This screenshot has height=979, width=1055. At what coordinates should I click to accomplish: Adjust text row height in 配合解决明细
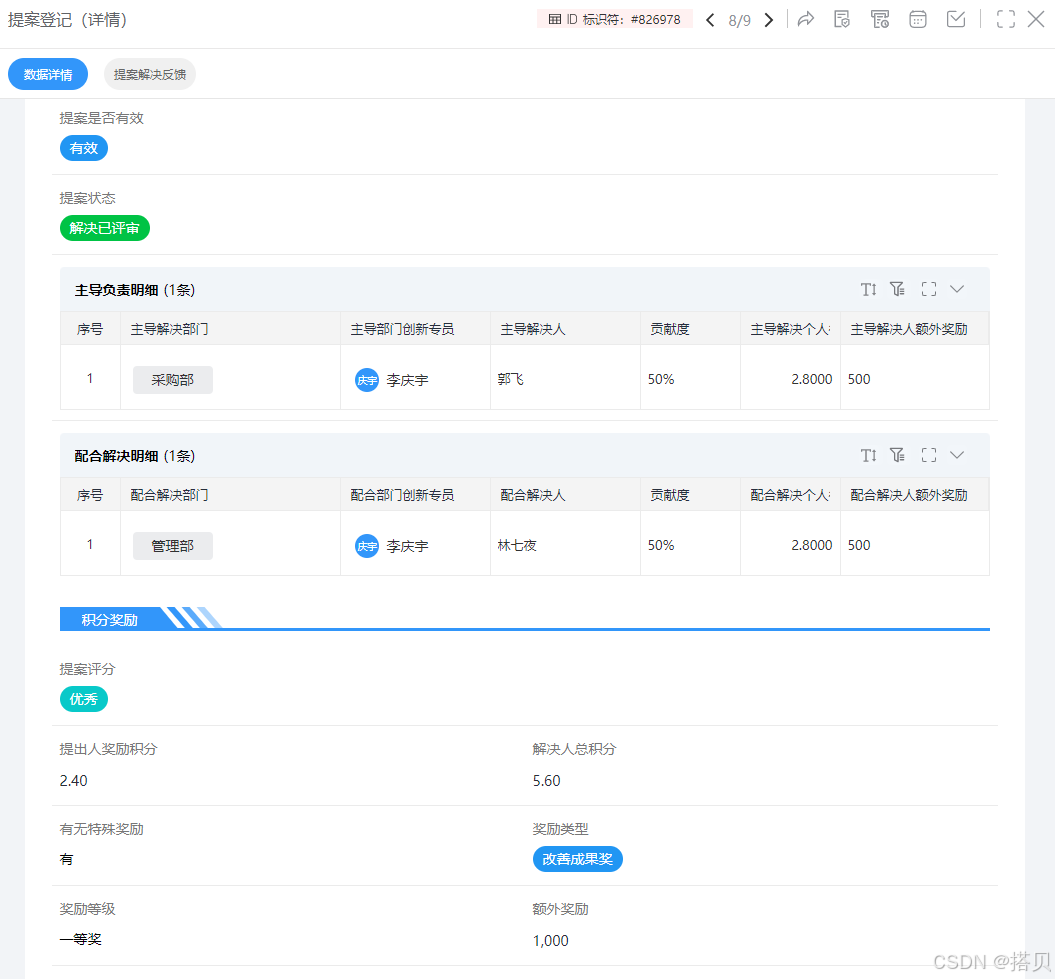coord(869,456)
